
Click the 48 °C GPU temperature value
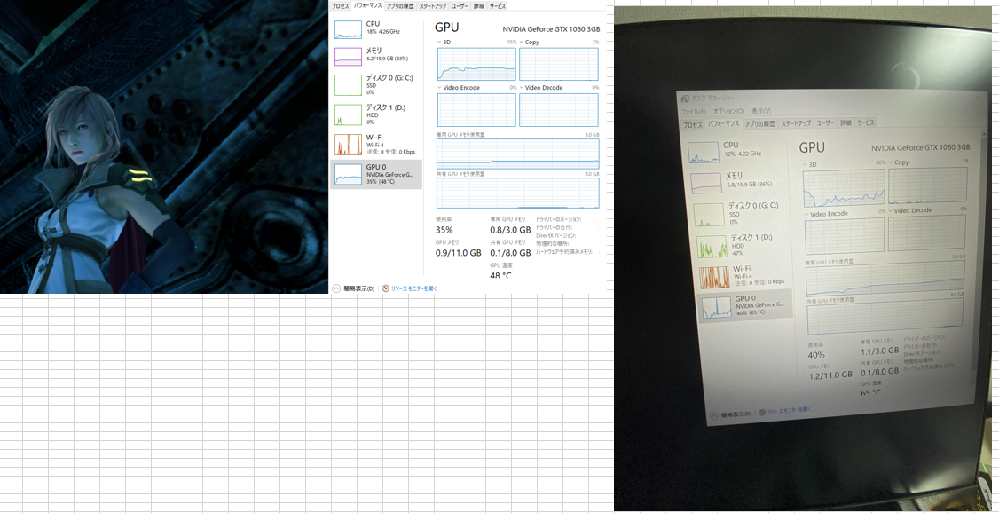click(x=500, y=275)
